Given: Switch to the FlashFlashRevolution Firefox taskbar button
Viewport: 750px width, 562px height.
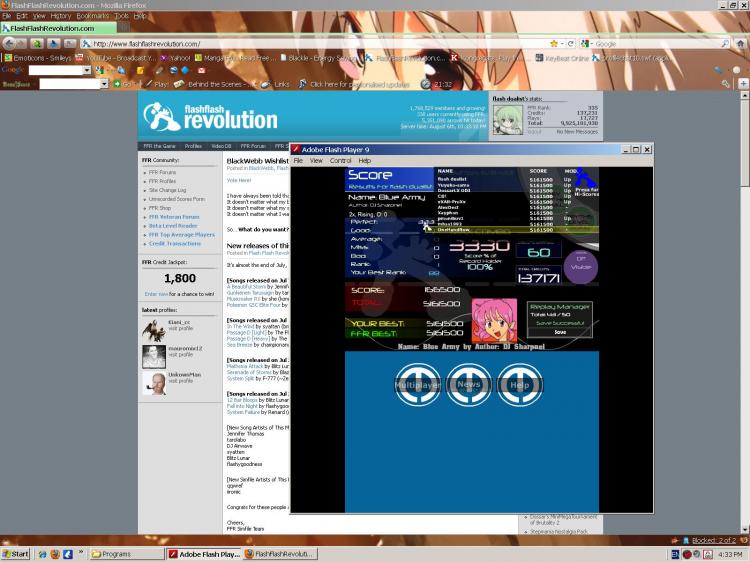Looking at the screenshot, I should click(x=279, y=554).
